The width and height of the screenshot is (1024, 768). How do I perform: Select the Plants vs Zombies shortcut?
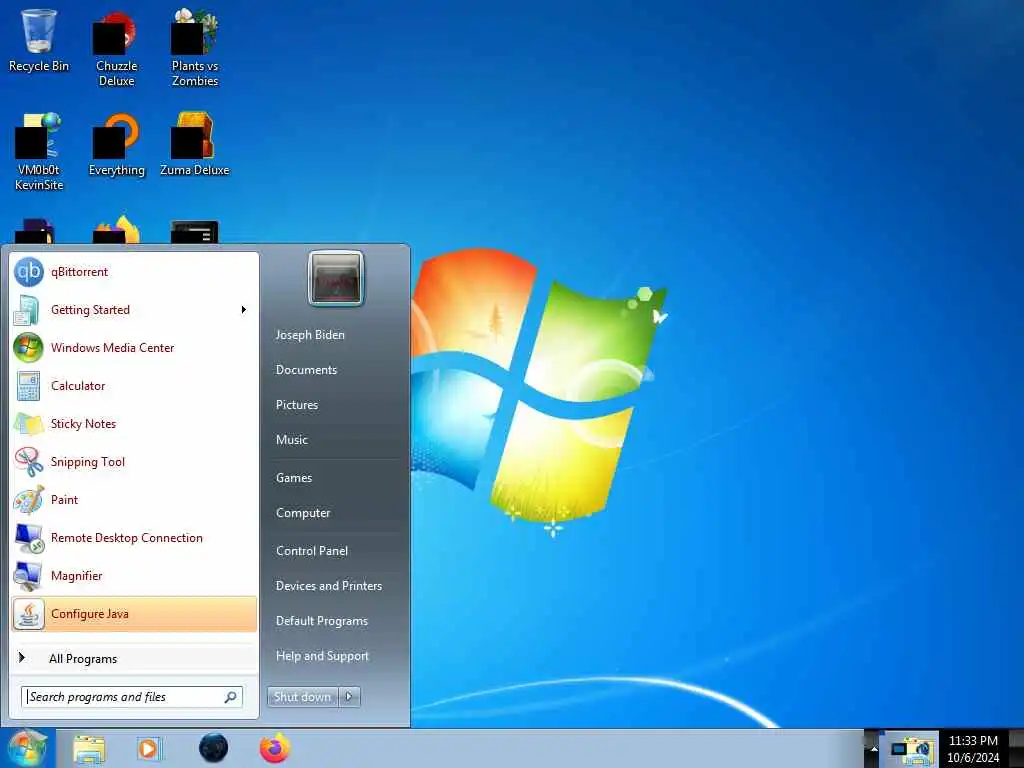click(195, 48)
